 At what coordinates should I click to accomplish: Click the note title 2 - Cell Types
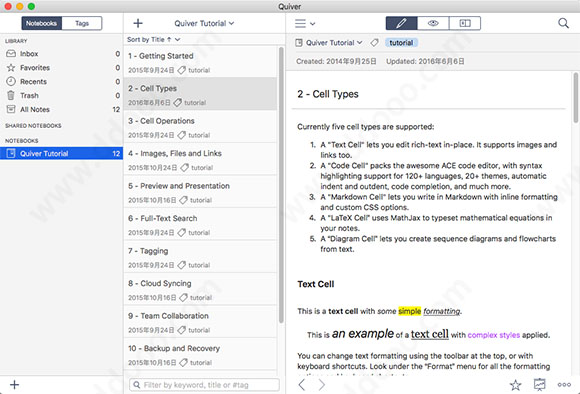(328, 94)
